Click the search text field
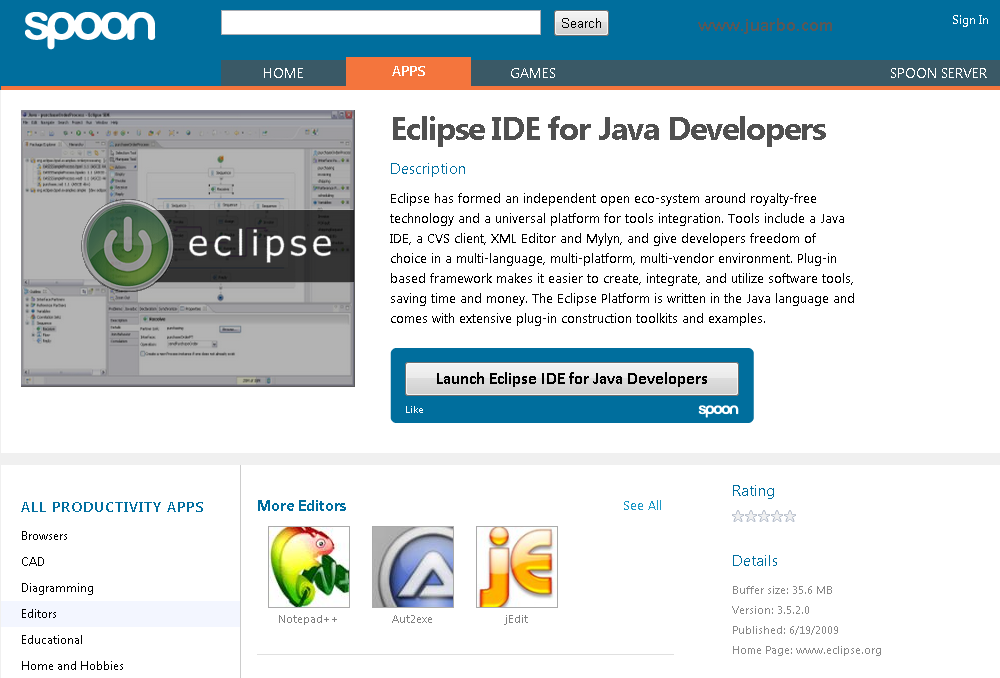Image resolution: width=1000 pixels, height=678 pixels. (x=381, y=23)
